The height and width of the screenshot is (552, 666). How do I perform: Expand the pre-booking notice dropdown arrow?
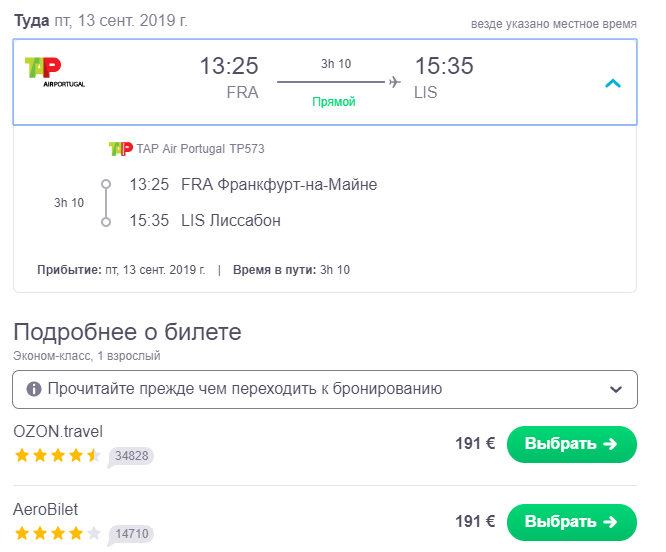pos(616,389)
